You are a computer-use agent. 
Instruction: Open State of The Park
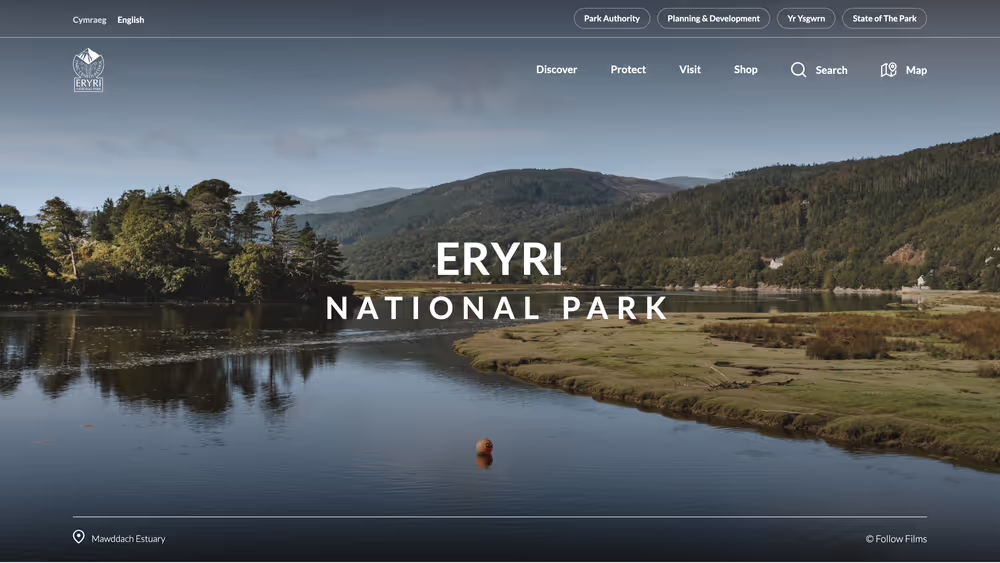[884, 18]
